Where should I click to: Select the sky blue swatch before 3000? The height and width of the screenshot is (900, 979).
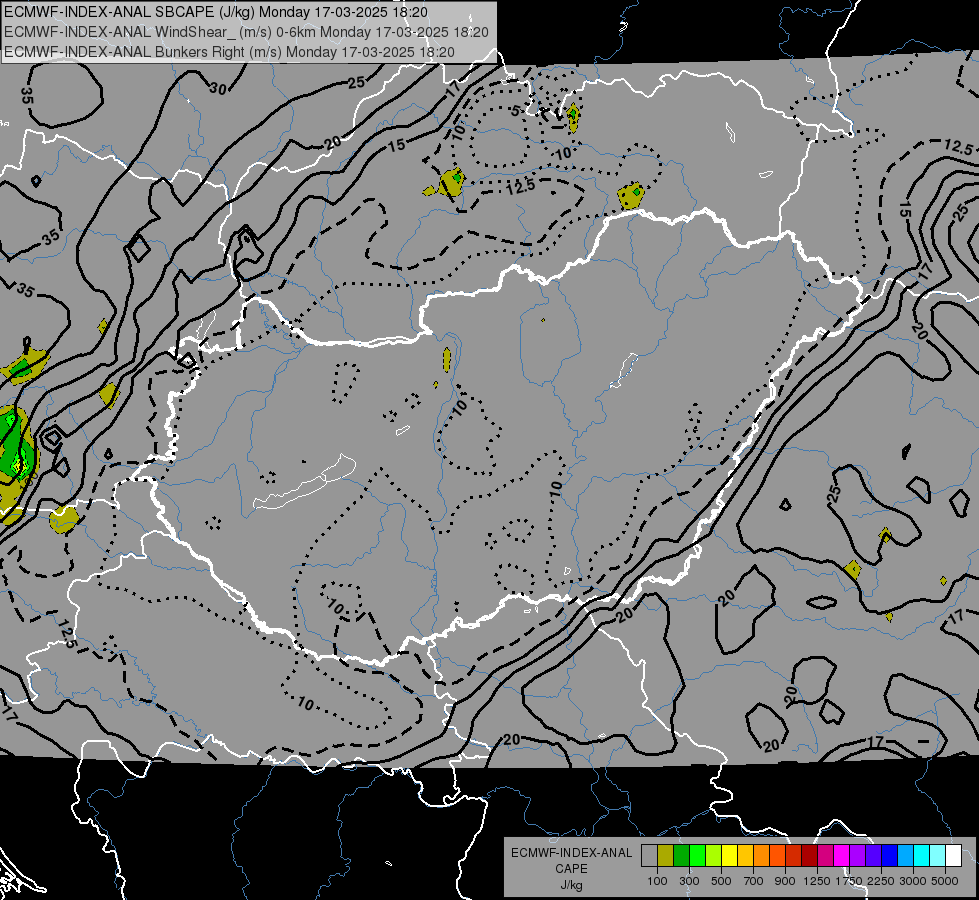point(906,856)
